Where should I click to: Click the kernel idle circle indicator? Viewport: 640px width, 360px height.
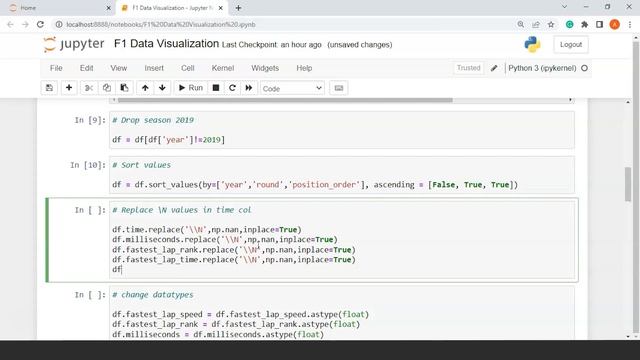coord(584,68)
